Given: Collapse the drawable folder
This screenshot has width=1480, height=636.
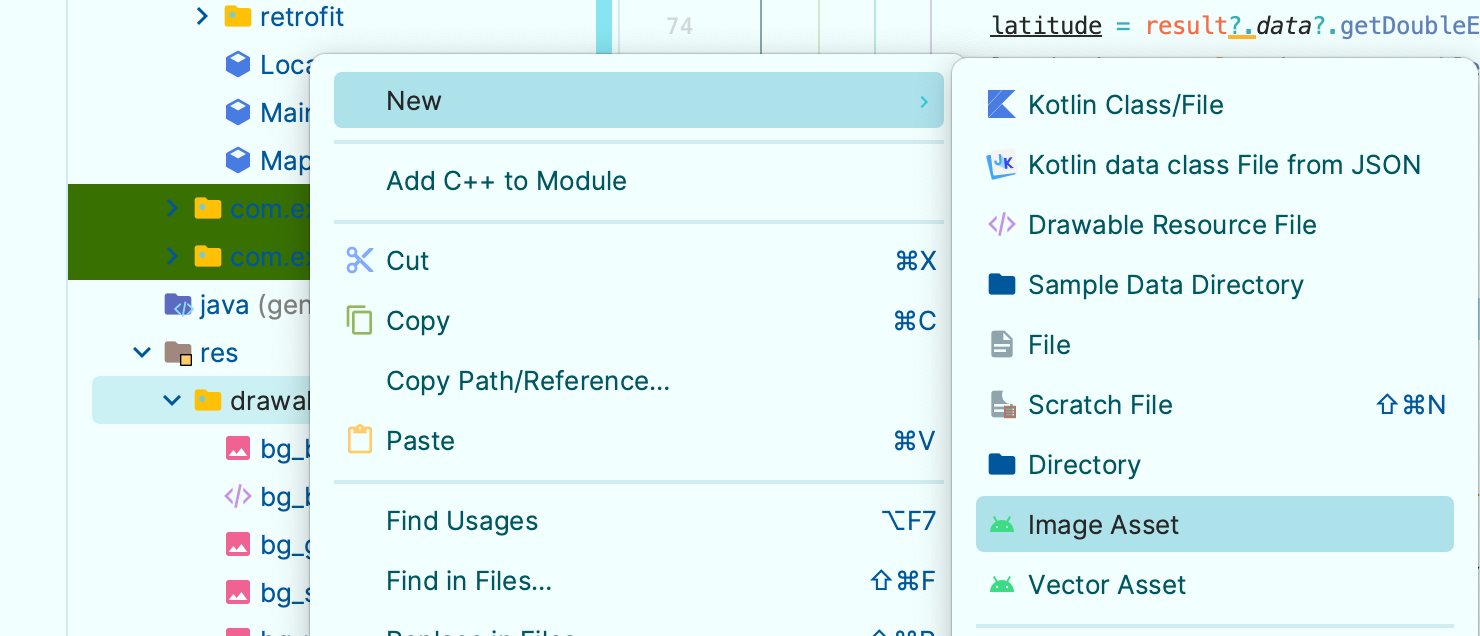Looking at the screenshot, I should [x=172, y=401].
